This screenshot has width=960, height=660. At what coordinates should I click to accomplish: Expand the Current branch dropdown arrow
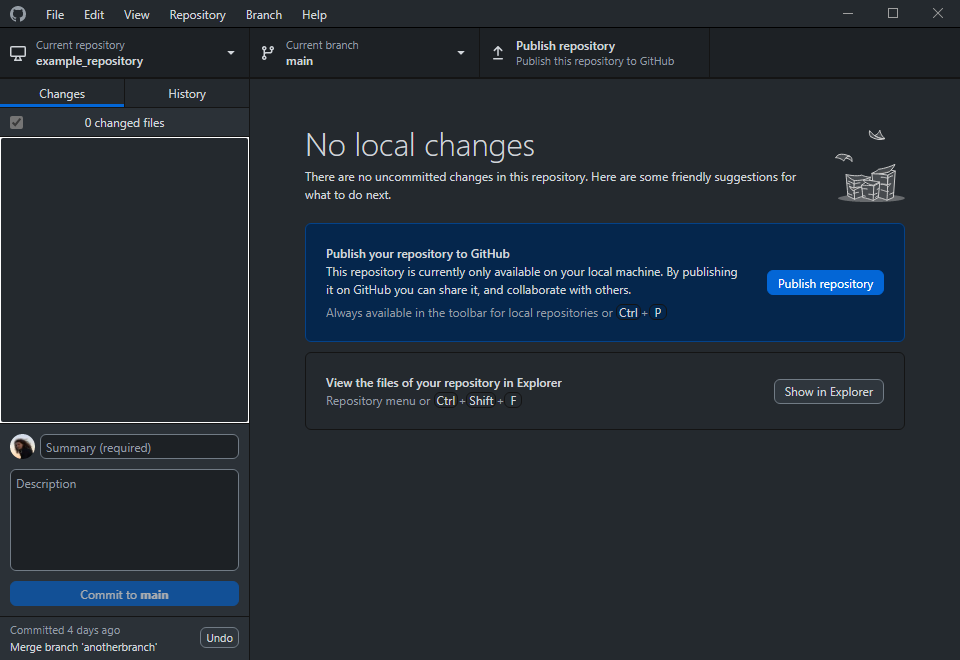click(x=461, y=53)
